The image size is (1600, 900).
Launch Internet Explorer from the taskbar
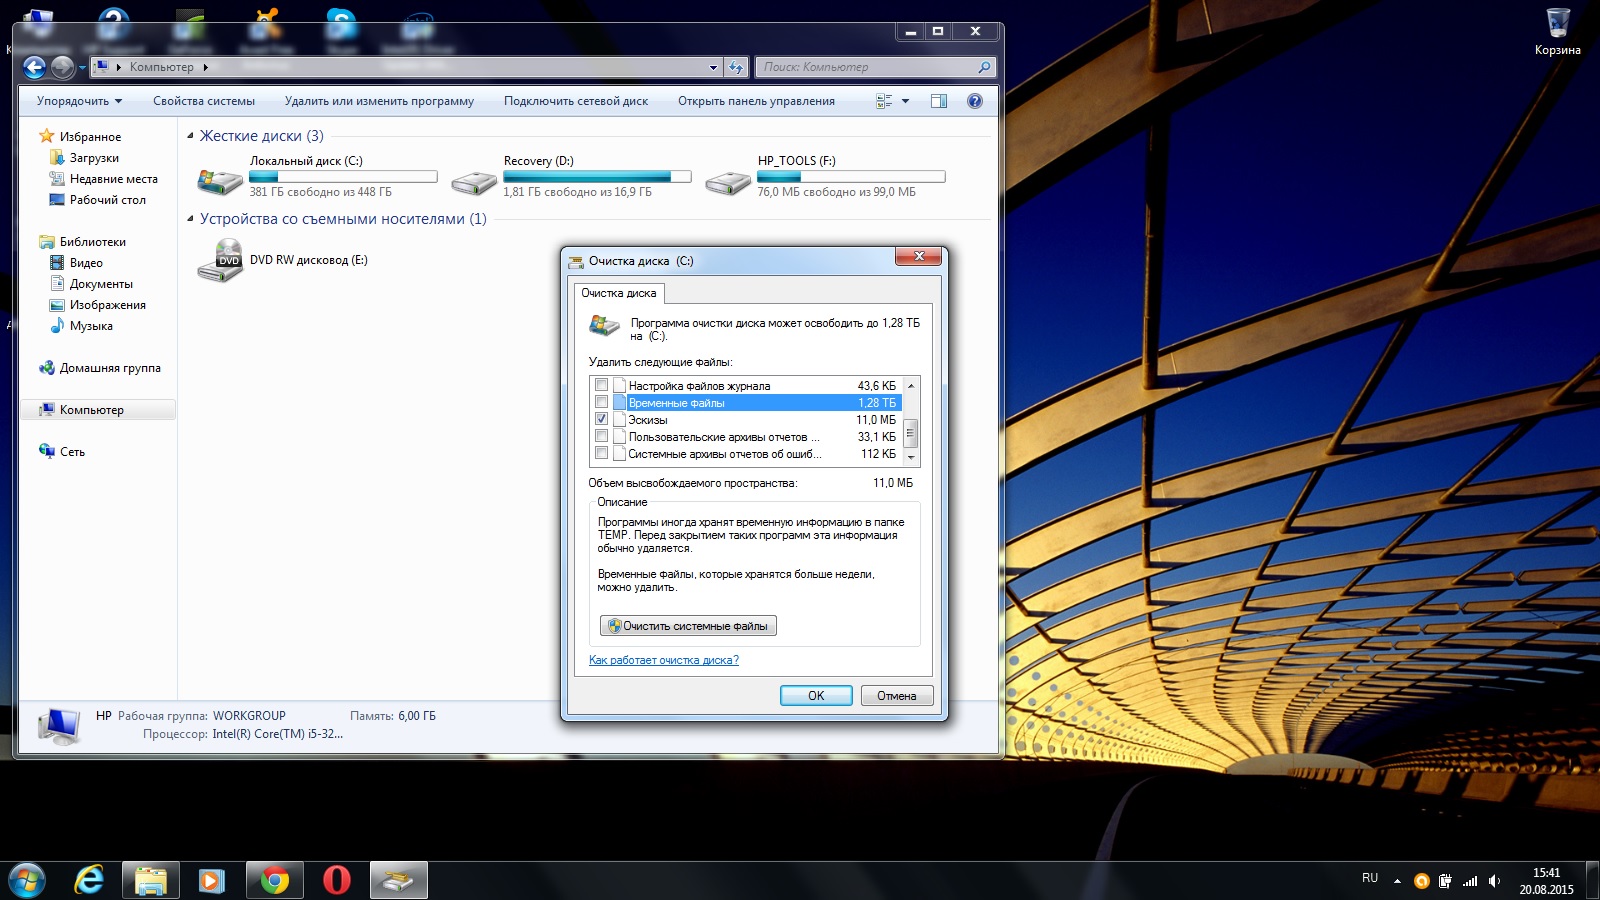tap(89, 880)
